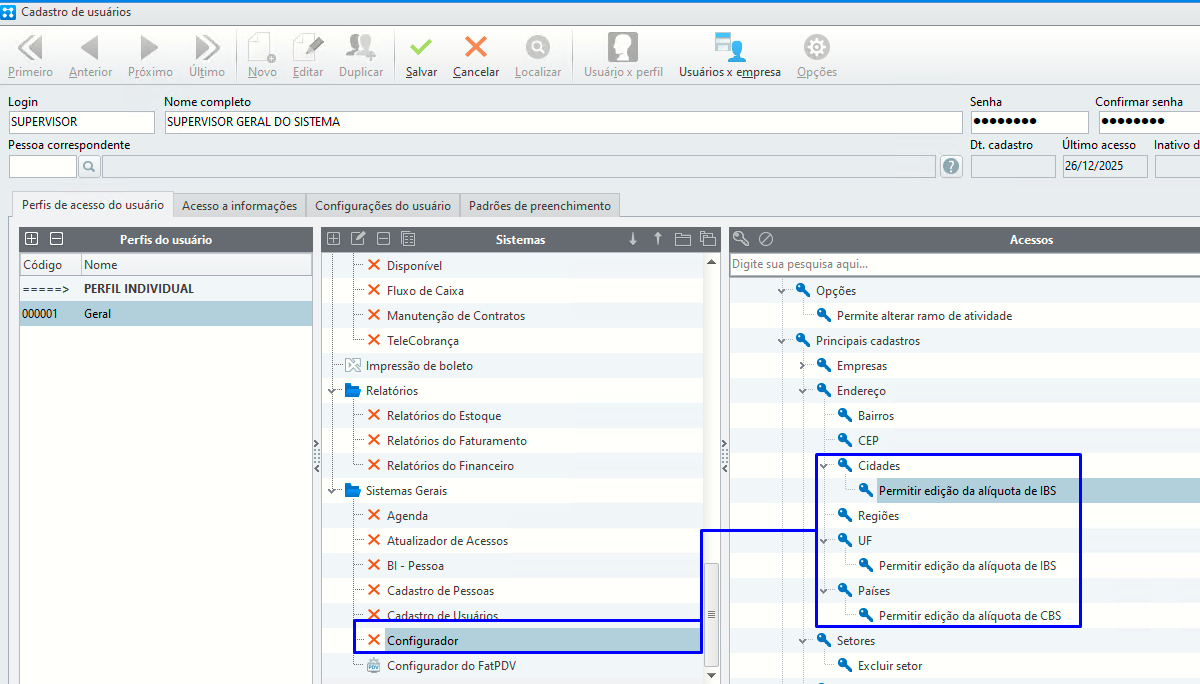
Task: Toggle the X mark beside Relatórios do Estoque
Action: pos(374,416)
